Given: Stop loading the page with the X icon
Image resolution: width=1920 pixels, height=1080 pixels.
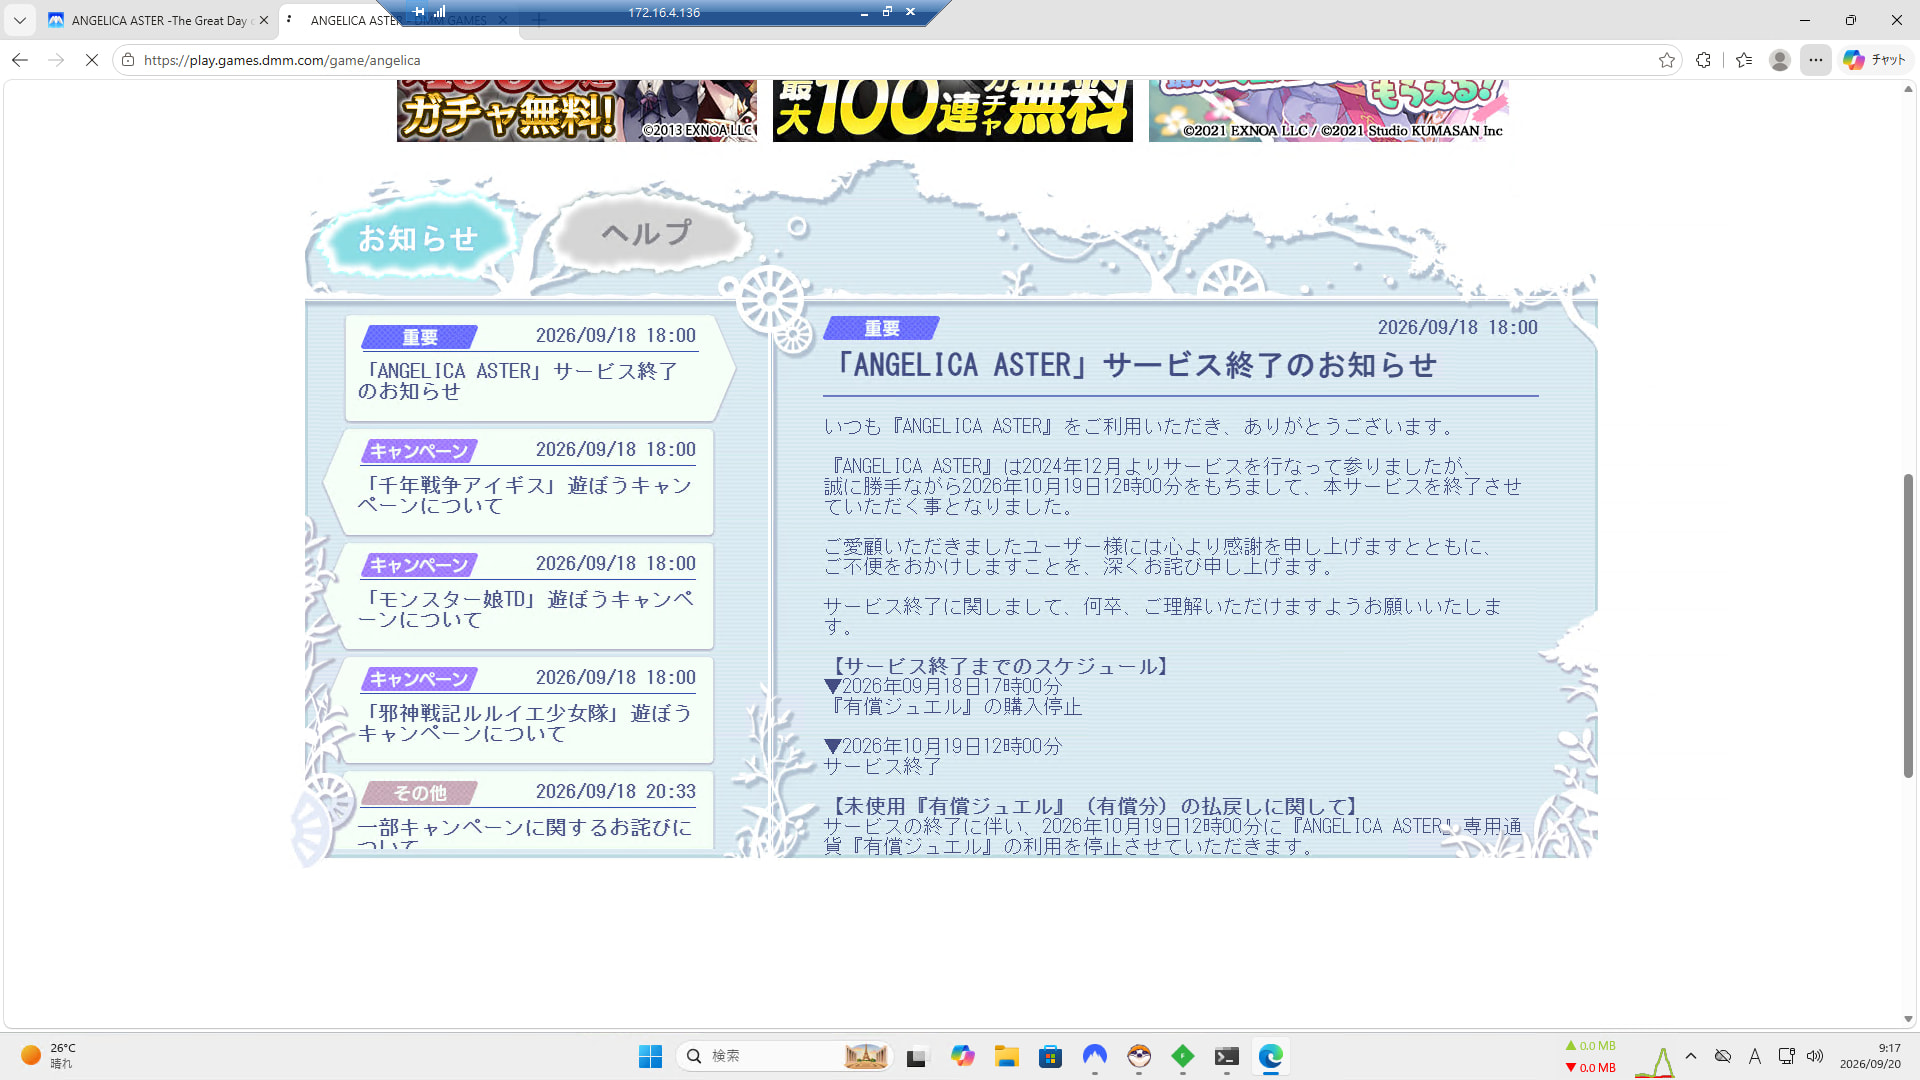Looking at the screenshot, I should click(x=91, y=60).
